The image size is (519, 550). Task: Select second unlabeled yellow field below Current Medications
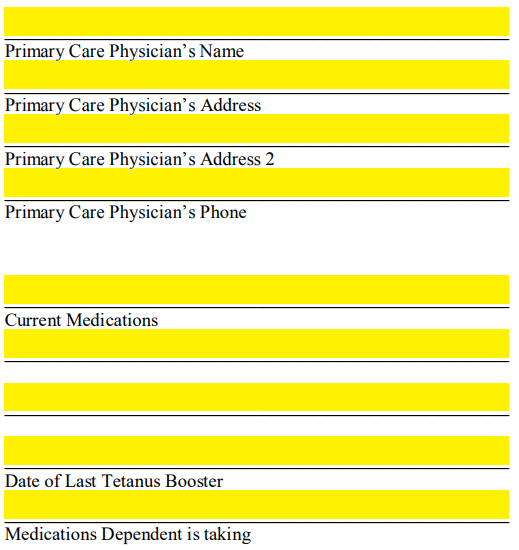tap(256, 397)
